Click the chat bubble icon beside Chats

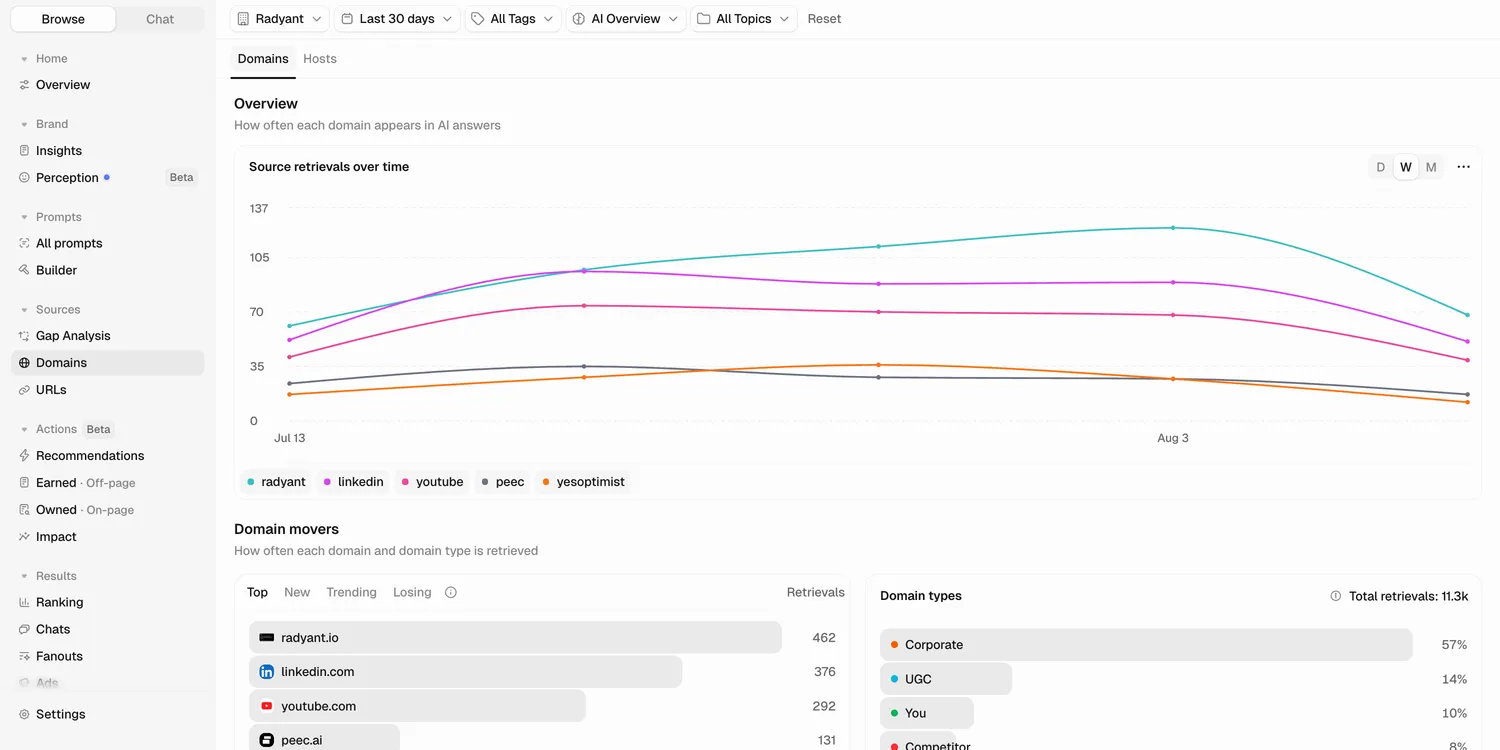[x=24, y=630]
